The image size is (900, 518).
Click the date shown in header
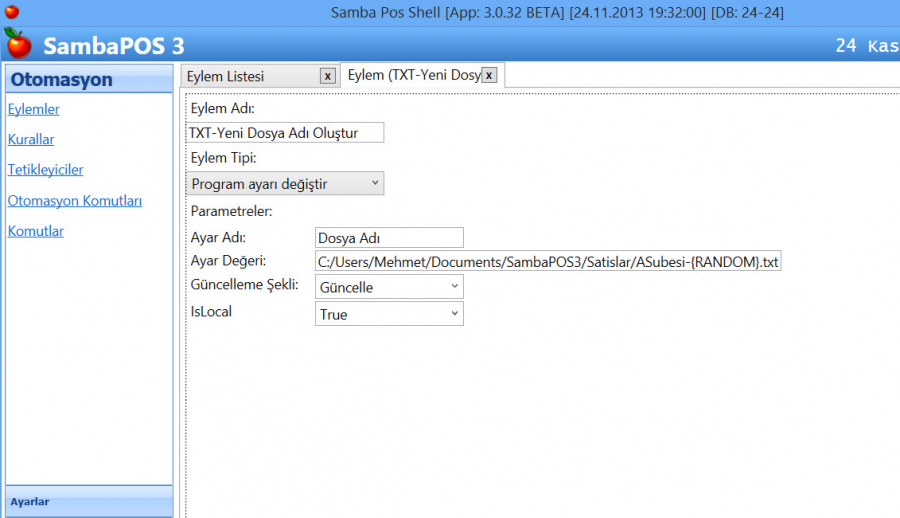tap(867, 45)
